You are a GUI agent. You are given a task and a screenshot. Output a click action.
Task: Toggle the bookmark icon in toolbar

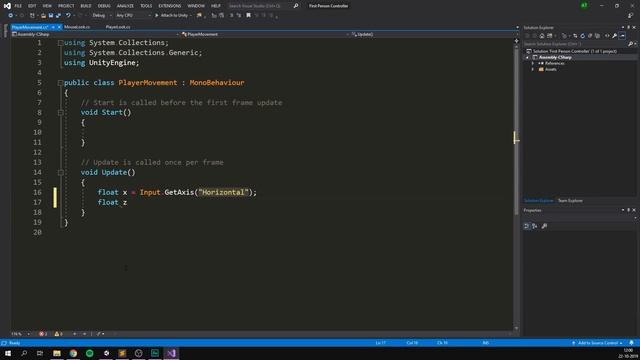click(248, 16)
